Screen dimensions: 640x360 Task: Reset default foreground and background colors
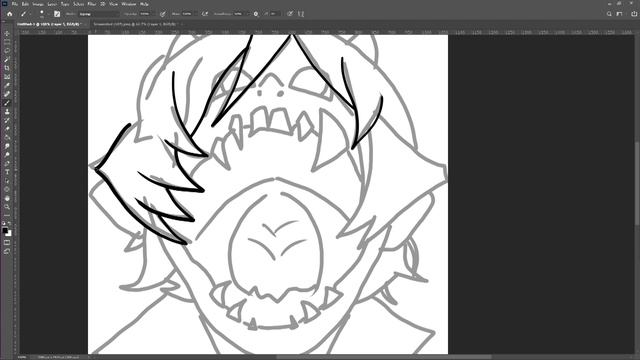click(4, 224)
